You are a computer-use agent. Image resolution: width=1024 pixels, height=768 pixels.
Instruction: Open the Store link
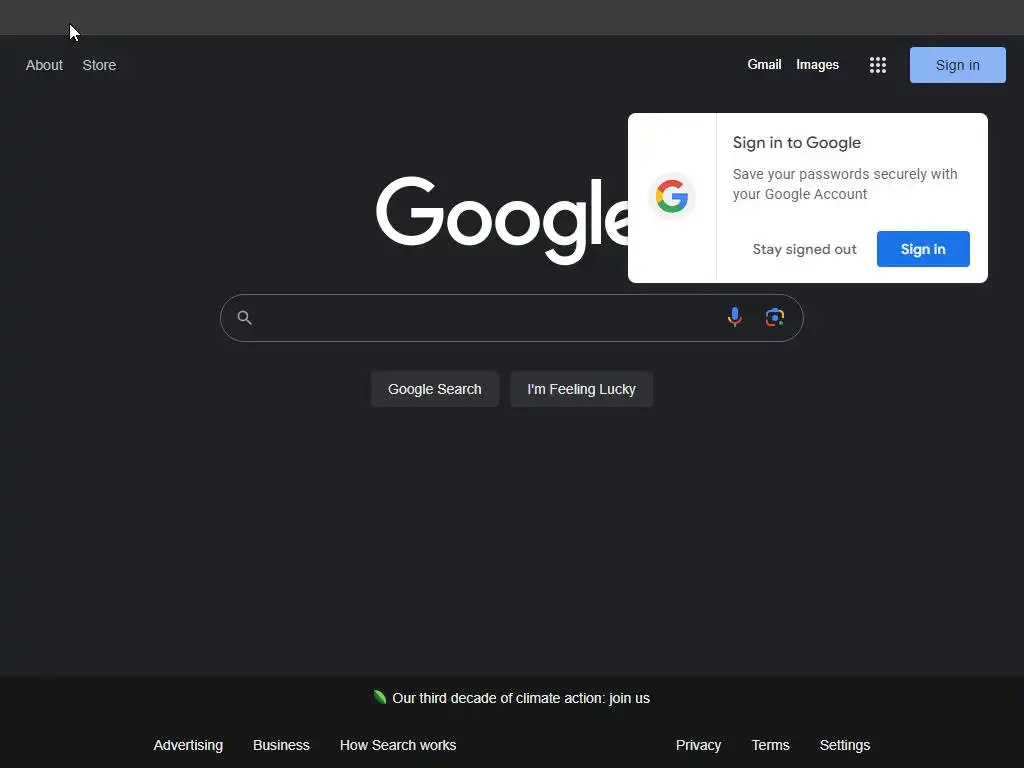coord(99,65)
